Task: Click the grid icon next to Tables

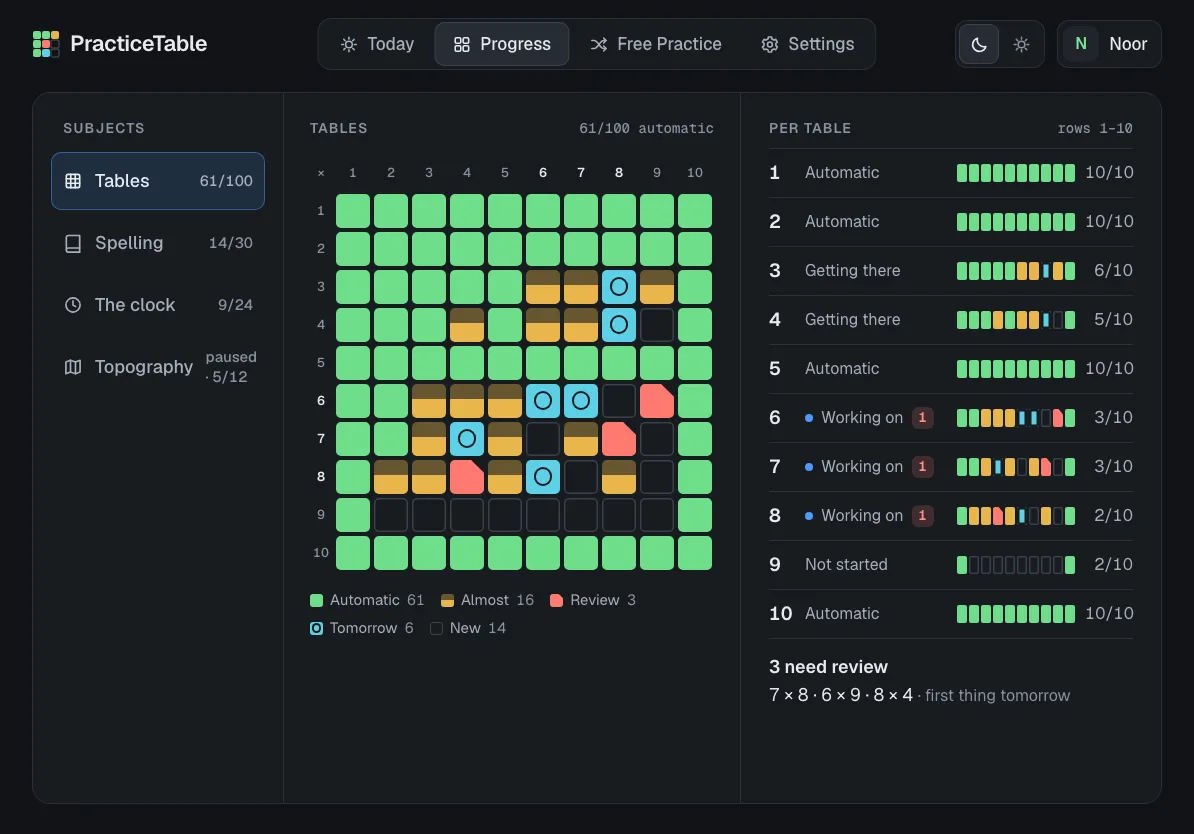Action: coord(73,181)
